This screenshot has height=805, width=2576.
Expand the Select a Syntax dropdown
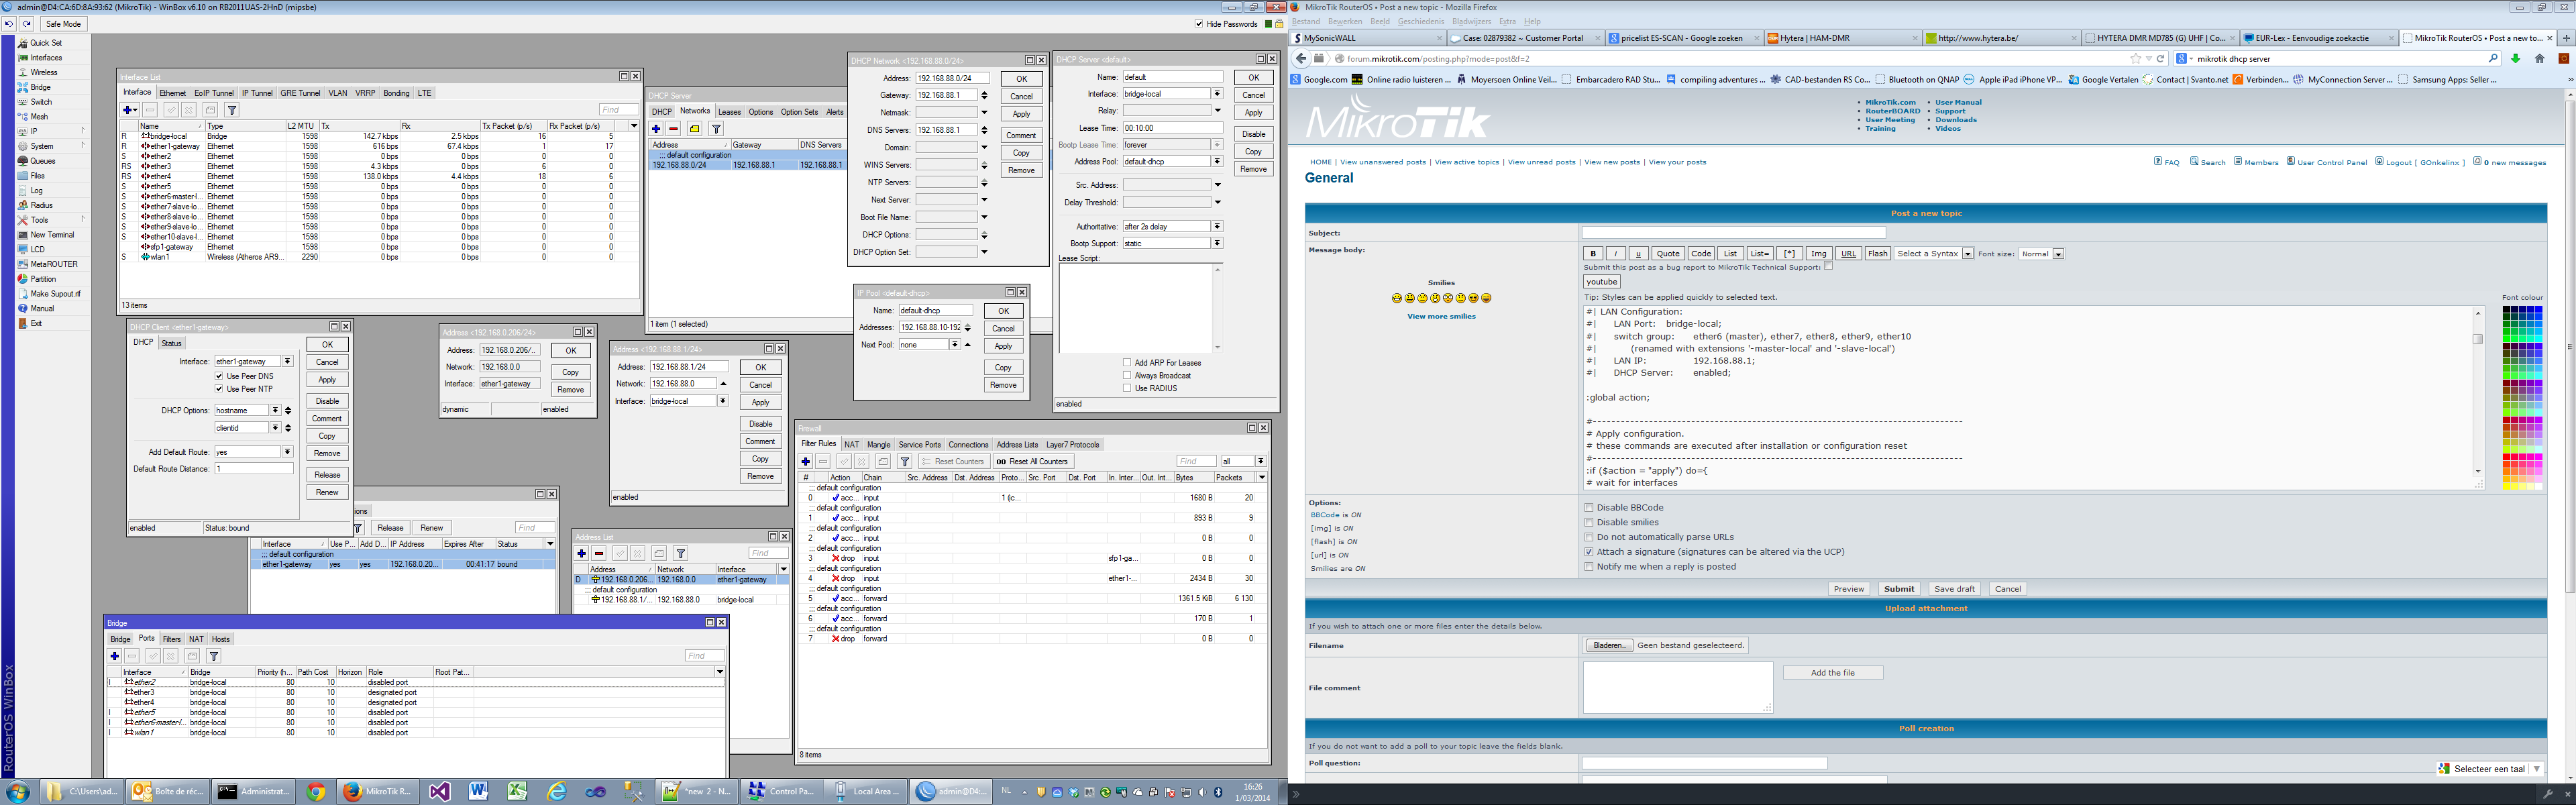[x=1933, y=254]
